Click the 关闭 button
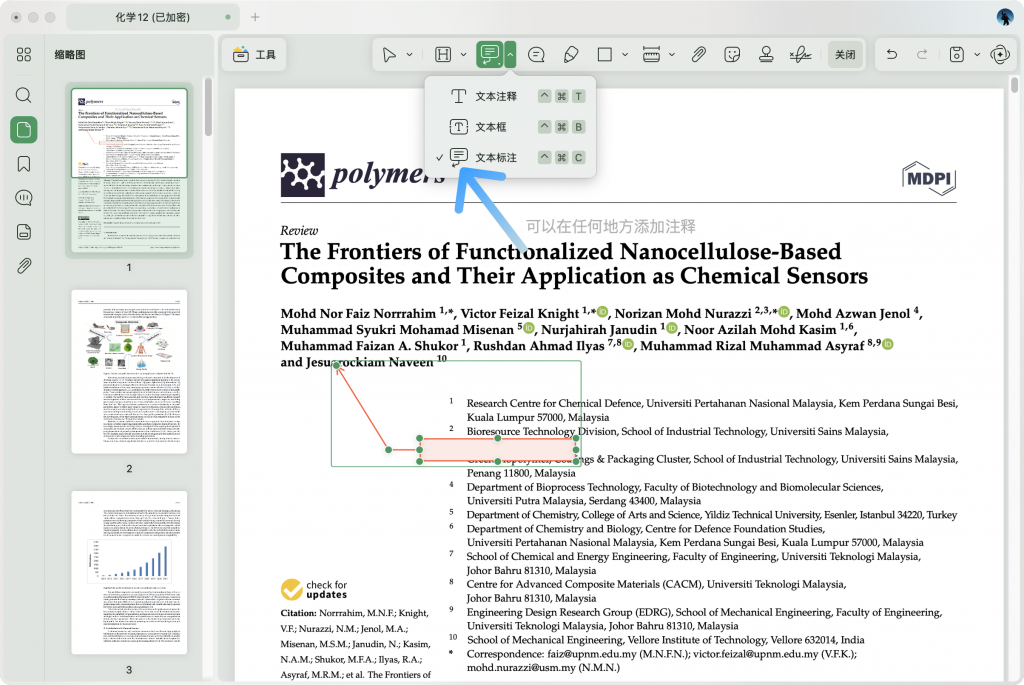Screen dimensions: 1024x685 tap(845, 55)
